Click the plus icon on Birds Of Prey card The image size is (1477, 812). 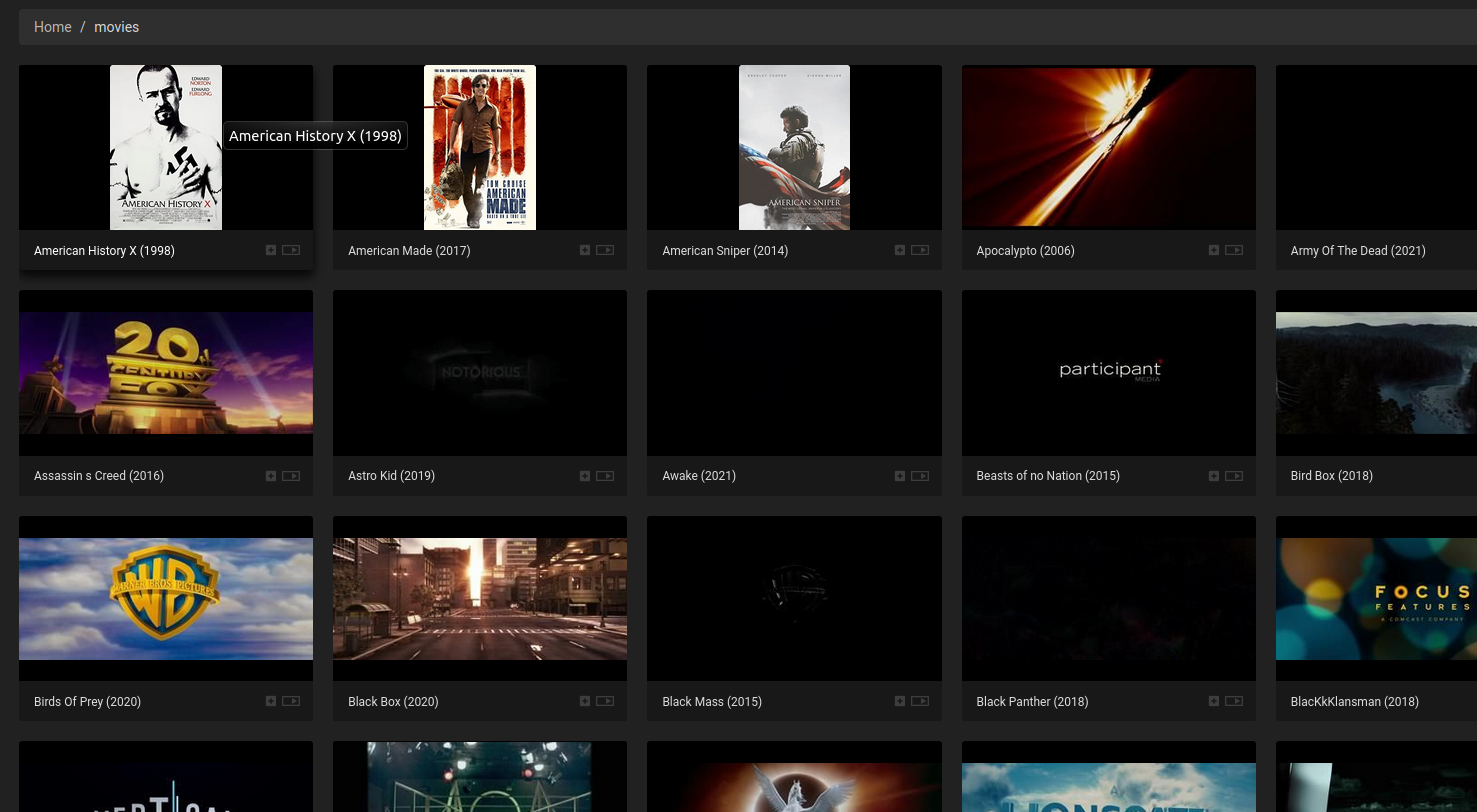pyautogui.click(x=271, y=701)
